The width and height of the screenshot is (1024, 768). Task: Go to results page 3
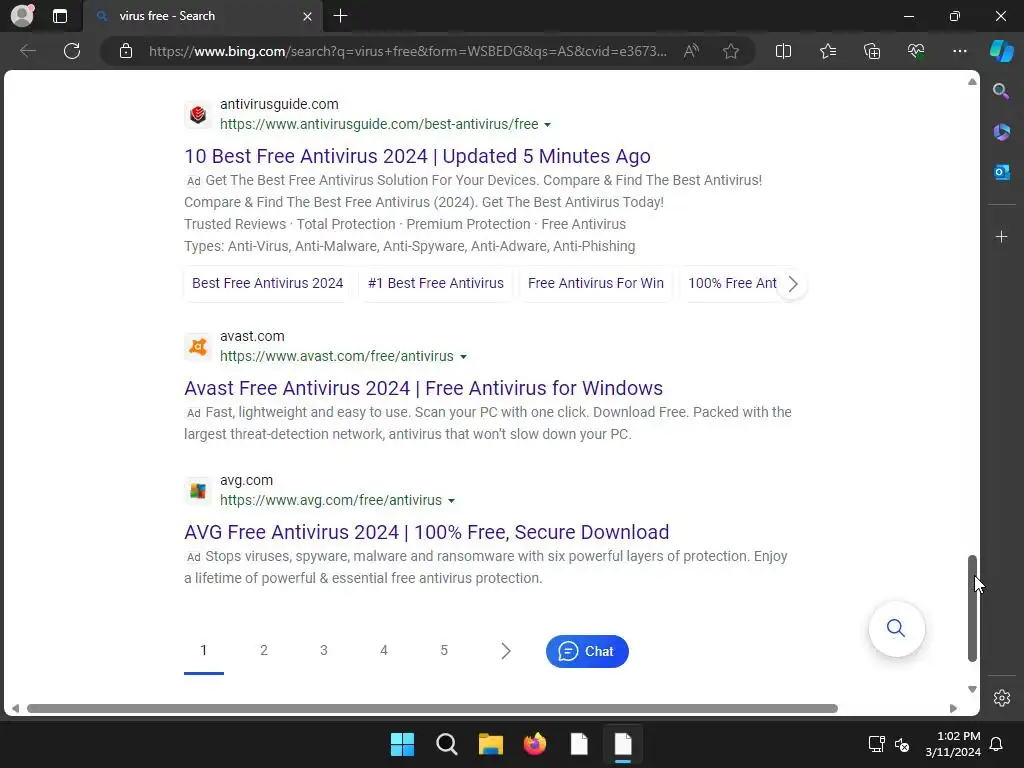point(324,650)
